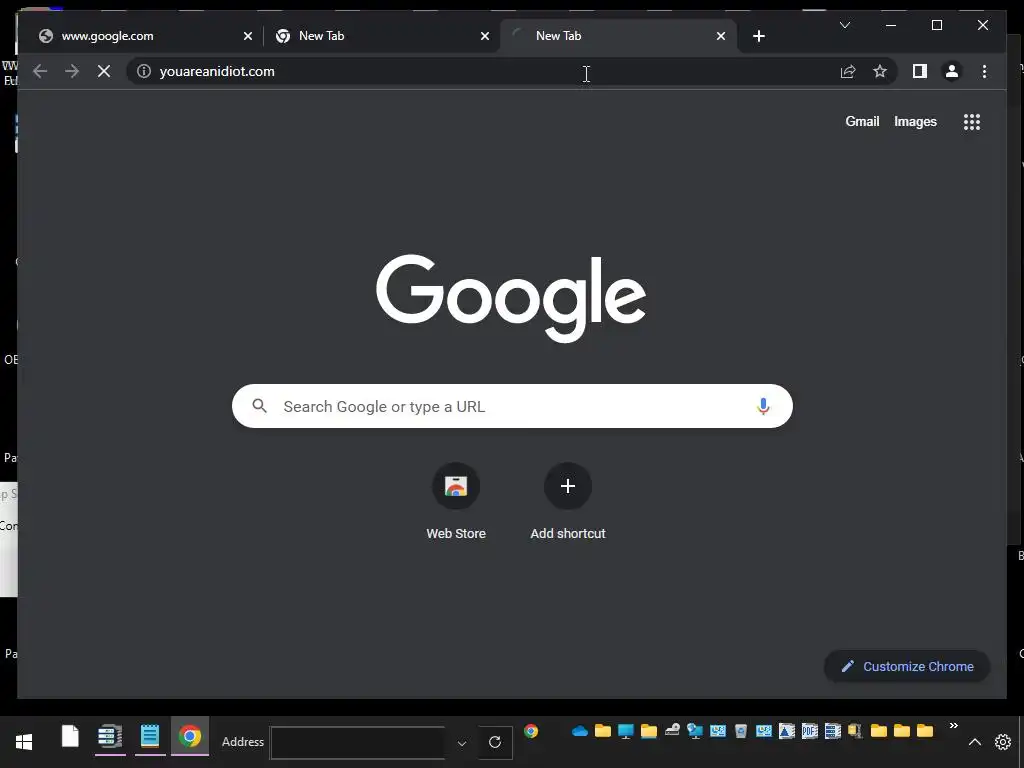This screenshot has width=1024, height=768.
Task: View site information icon in address bar
Action: coord(144,71)
